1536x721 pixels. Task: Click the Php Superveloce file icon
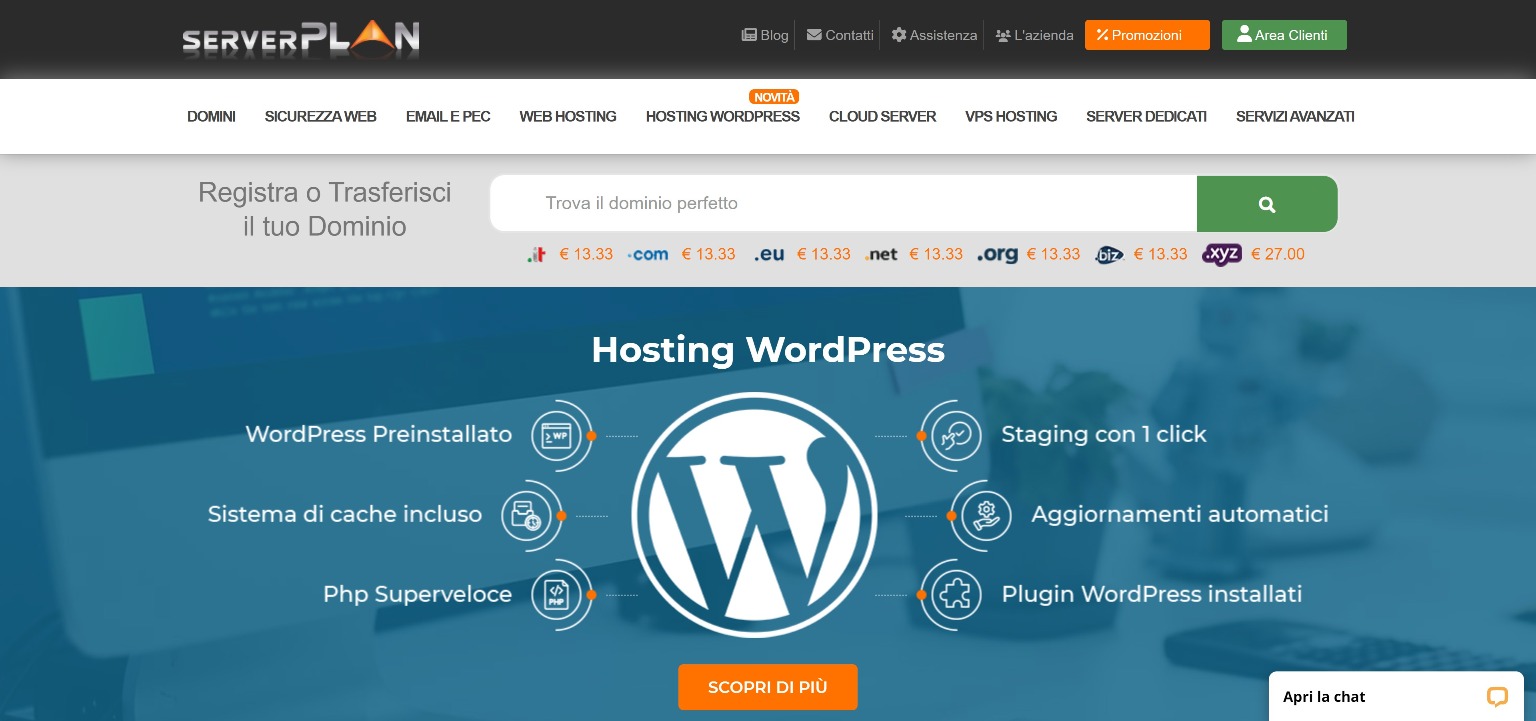pyautogui.click(x=556, y=596)
